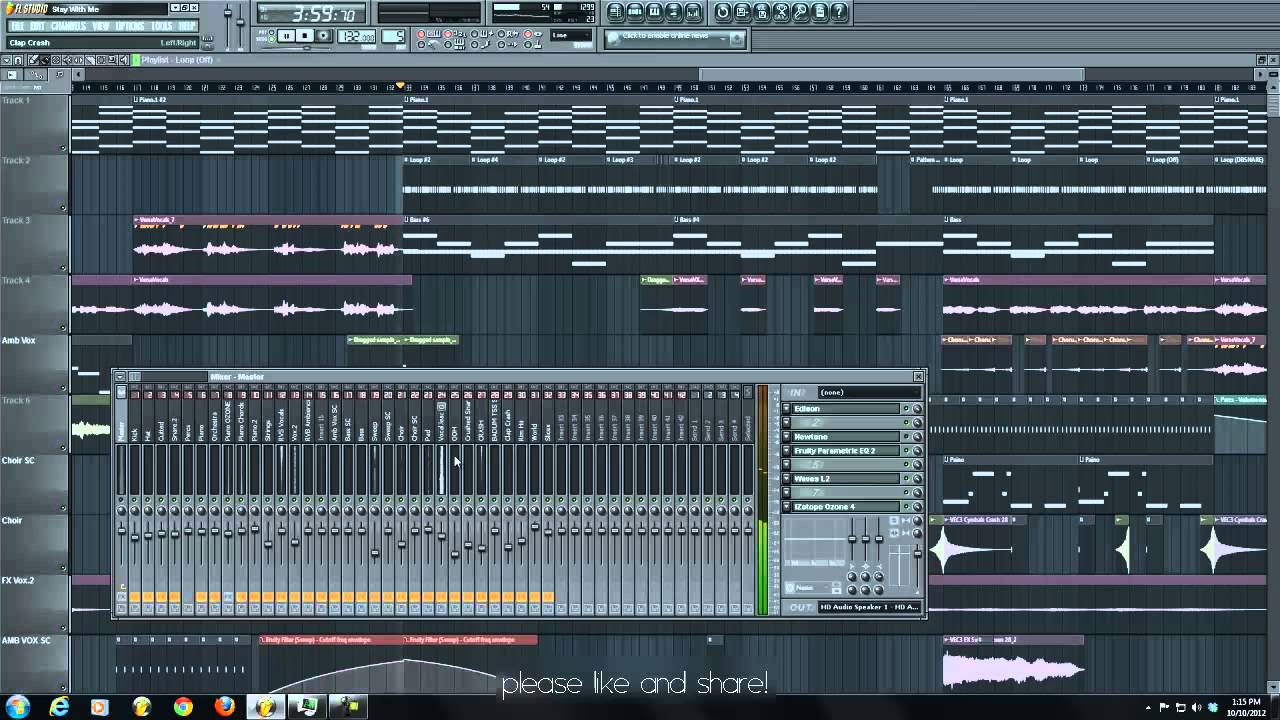Screen dimensions: 1280x720
Task: Click the orange playlist position marker
Action: coord(401,85)
